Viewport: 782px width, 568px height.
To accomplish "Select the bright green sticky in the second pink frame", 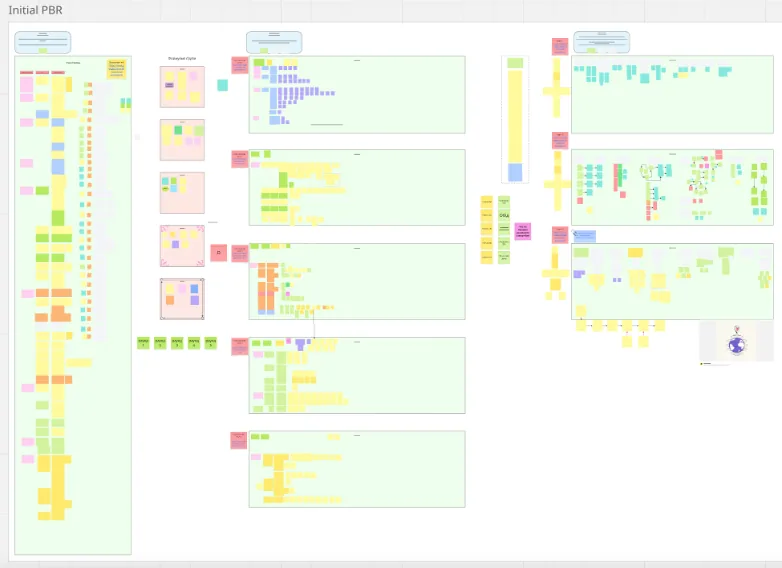I will pyautogui.click(x=178, y=130).
